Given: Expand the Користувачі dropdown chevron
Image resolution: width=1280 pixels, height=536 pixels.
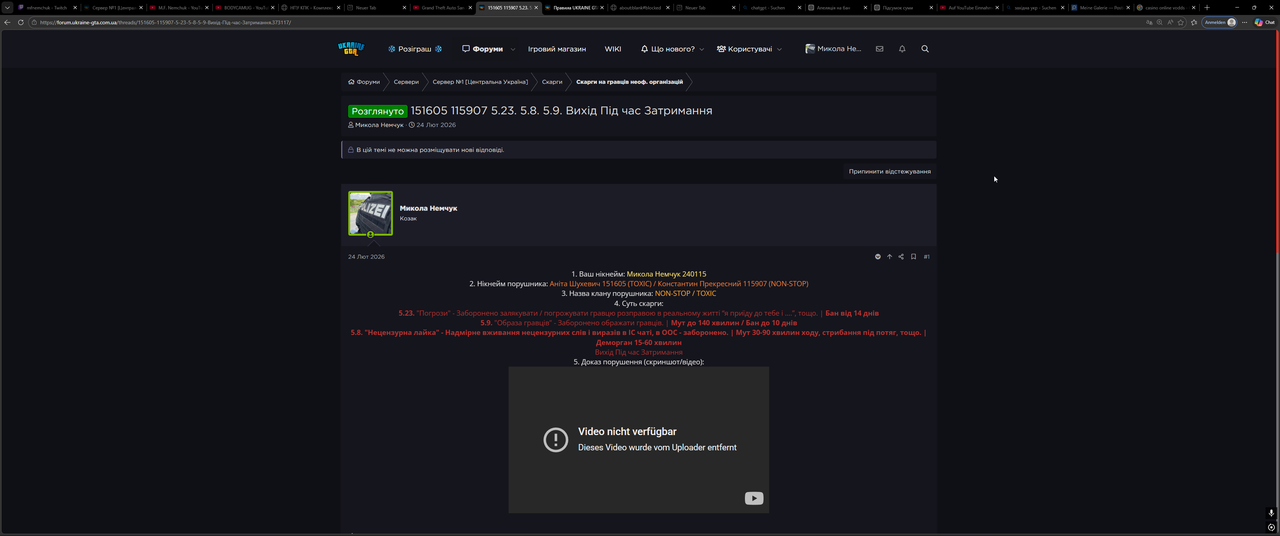Looking at the screenshot, I should click(x=779, y=49).
